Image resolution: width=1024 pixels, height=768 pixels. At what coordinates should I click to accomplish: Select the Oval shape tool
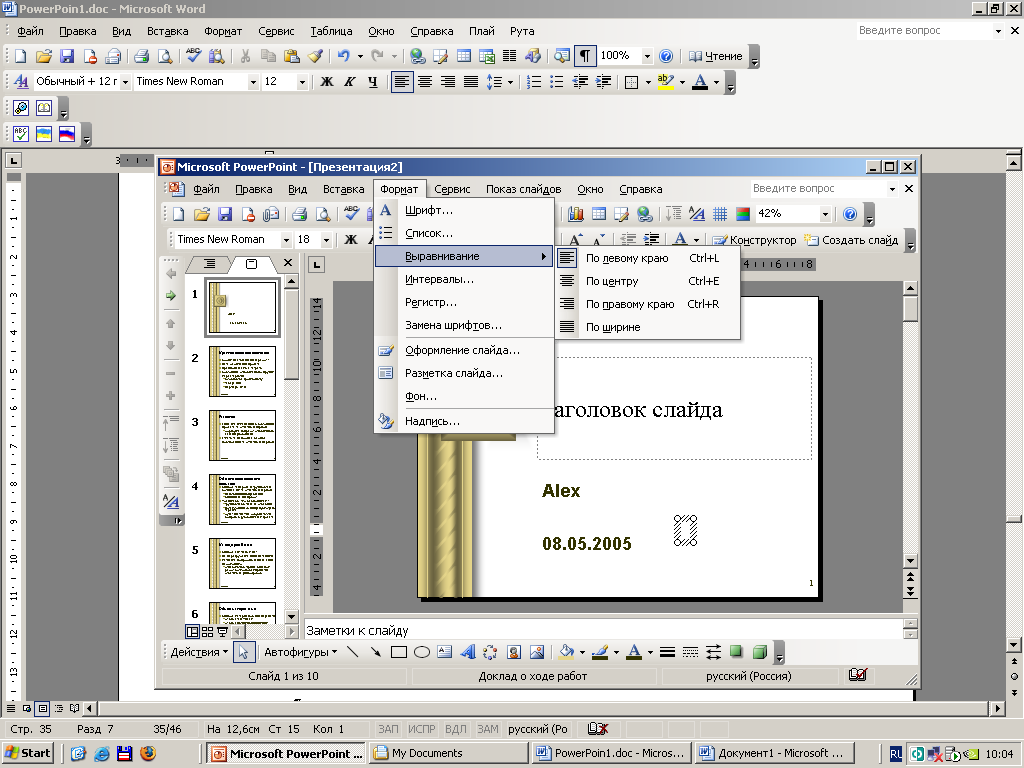422,652
